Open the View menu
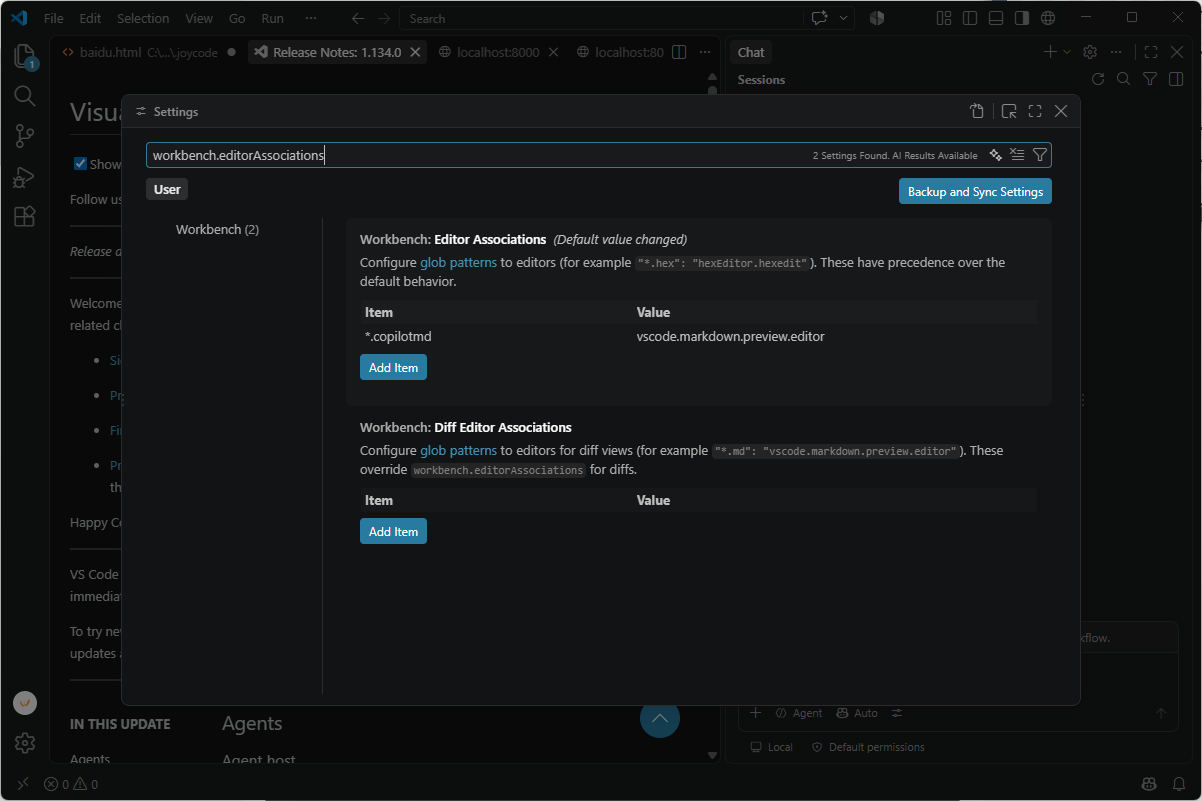1202x801 pixels. [x=199, y=18]
